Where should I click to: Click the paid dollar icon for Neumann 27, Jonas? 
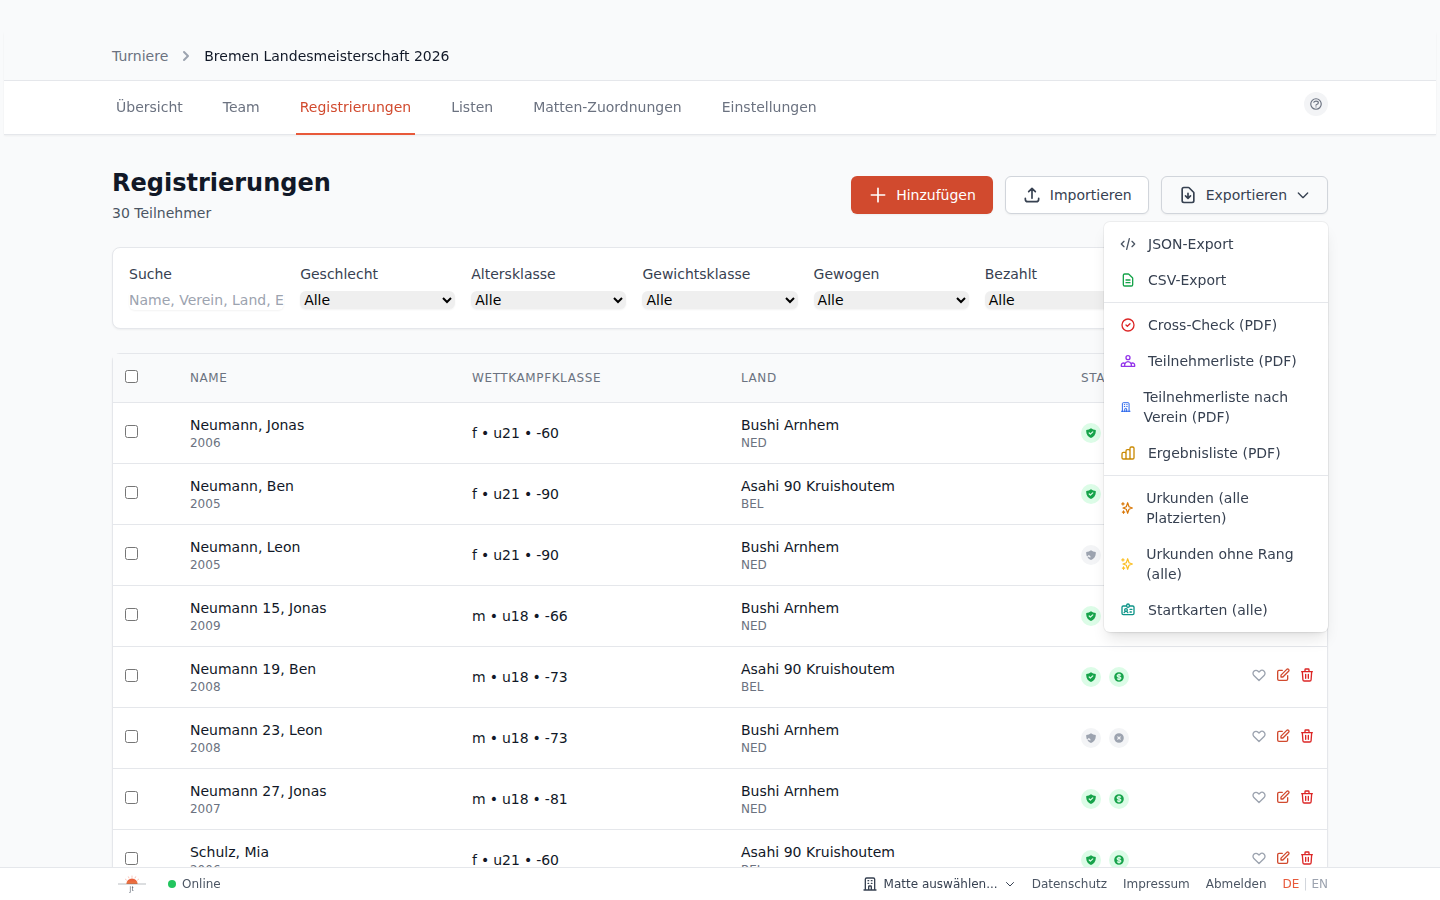[1119, 799]
